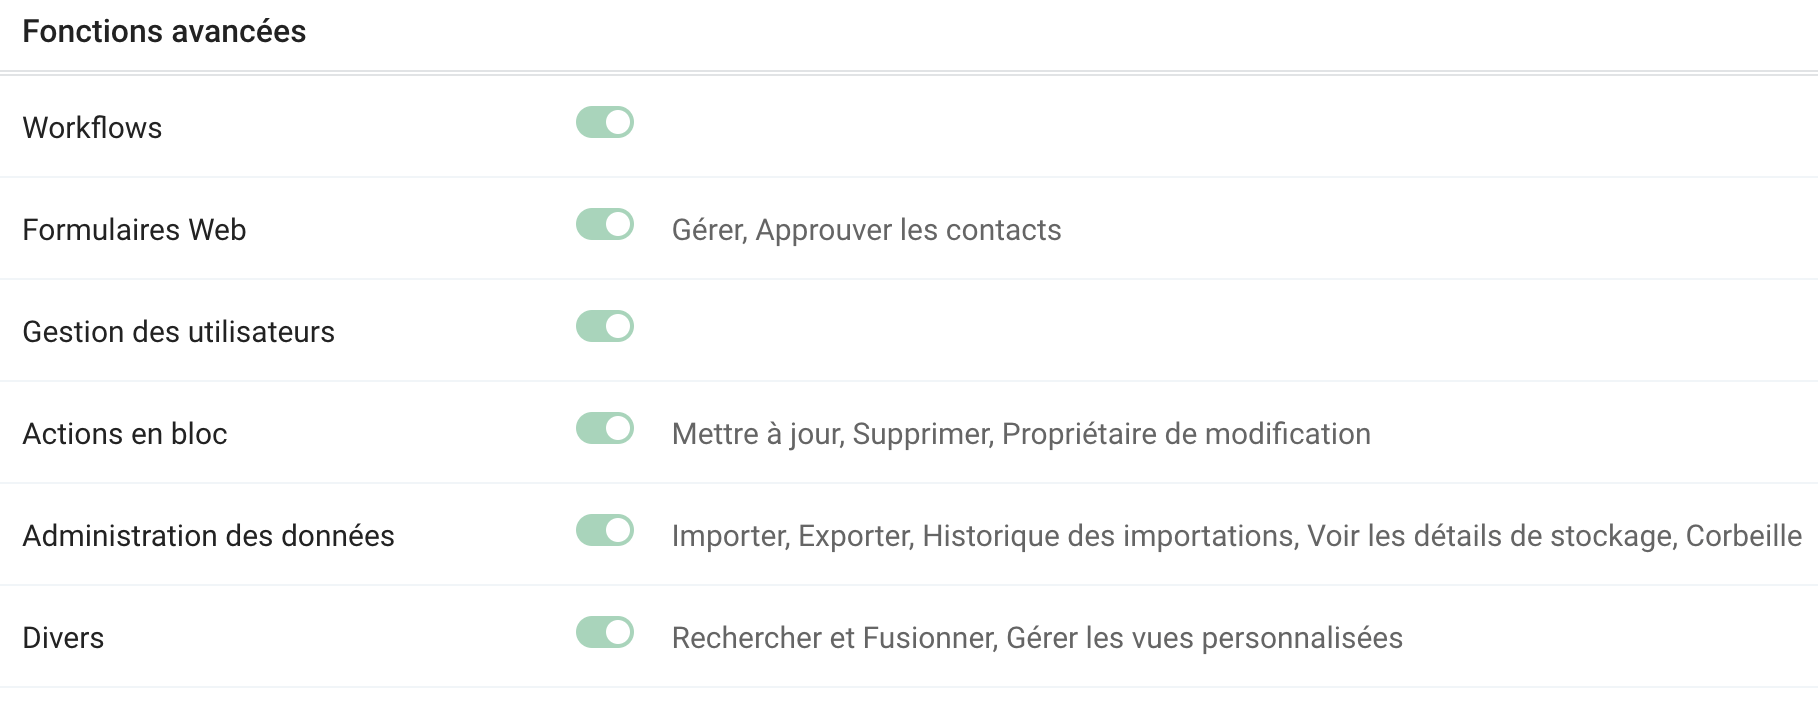
Task: Click 'Gérer les vues personnalisées' text
Action: [1204, 638]
